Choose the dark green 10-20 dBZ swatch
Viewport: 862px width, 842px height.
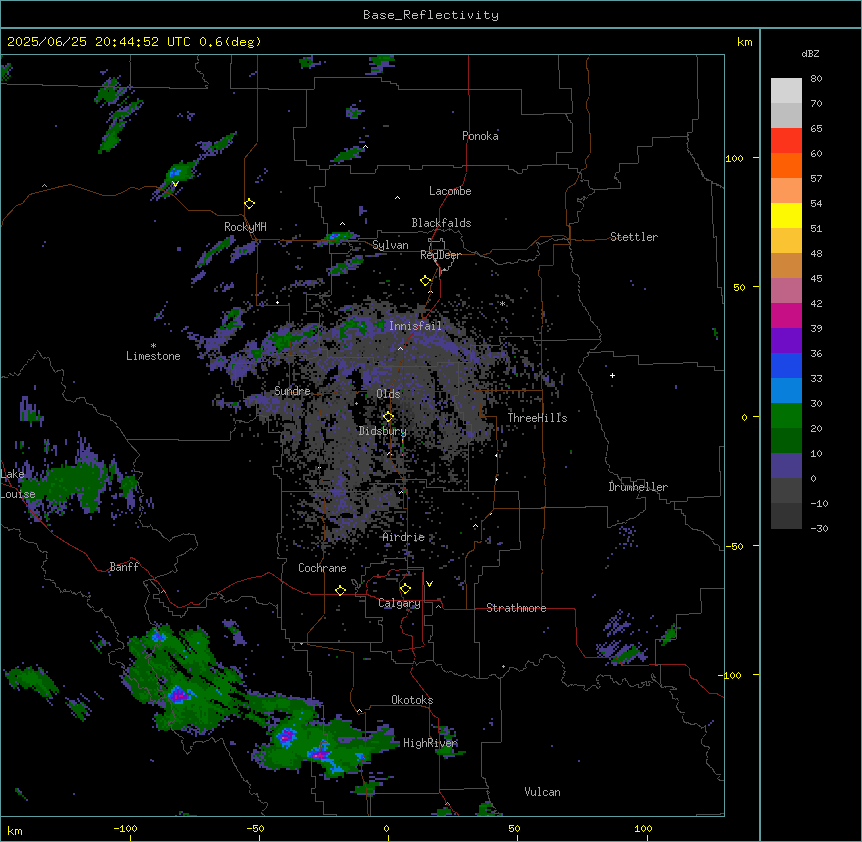(786, 441)
